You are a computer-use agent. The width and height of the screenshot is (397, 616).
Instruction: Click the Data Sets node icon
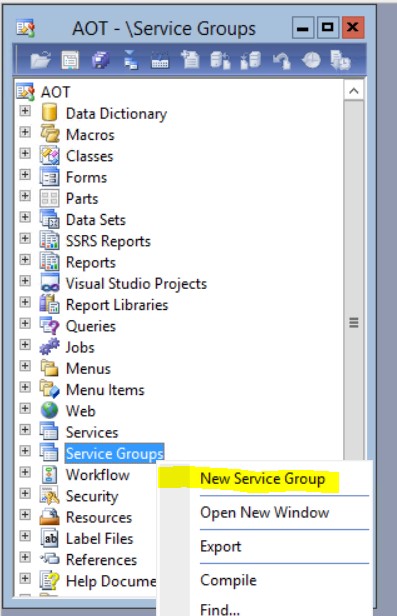[x=49, y=219]
